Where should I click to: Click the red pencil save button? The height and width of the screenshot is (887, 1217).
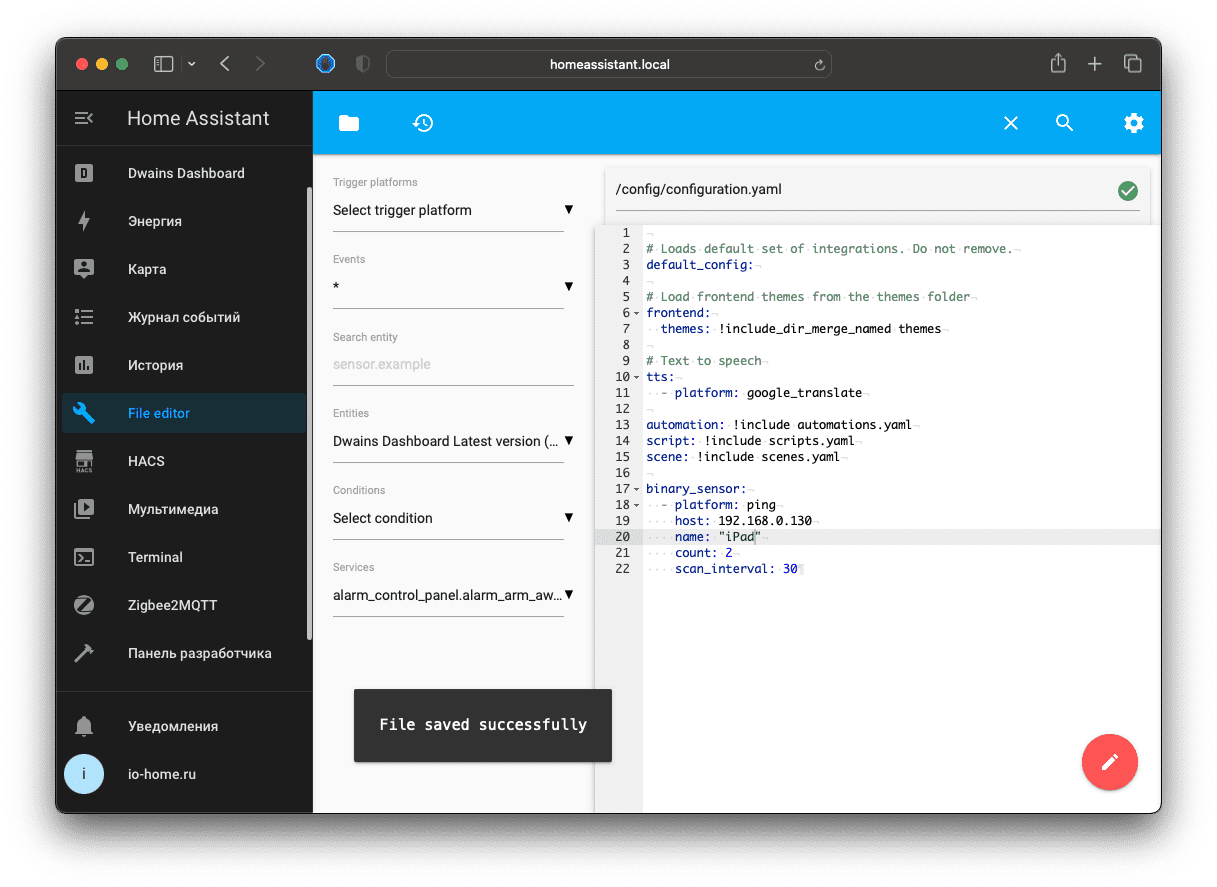coord(1109,762)
